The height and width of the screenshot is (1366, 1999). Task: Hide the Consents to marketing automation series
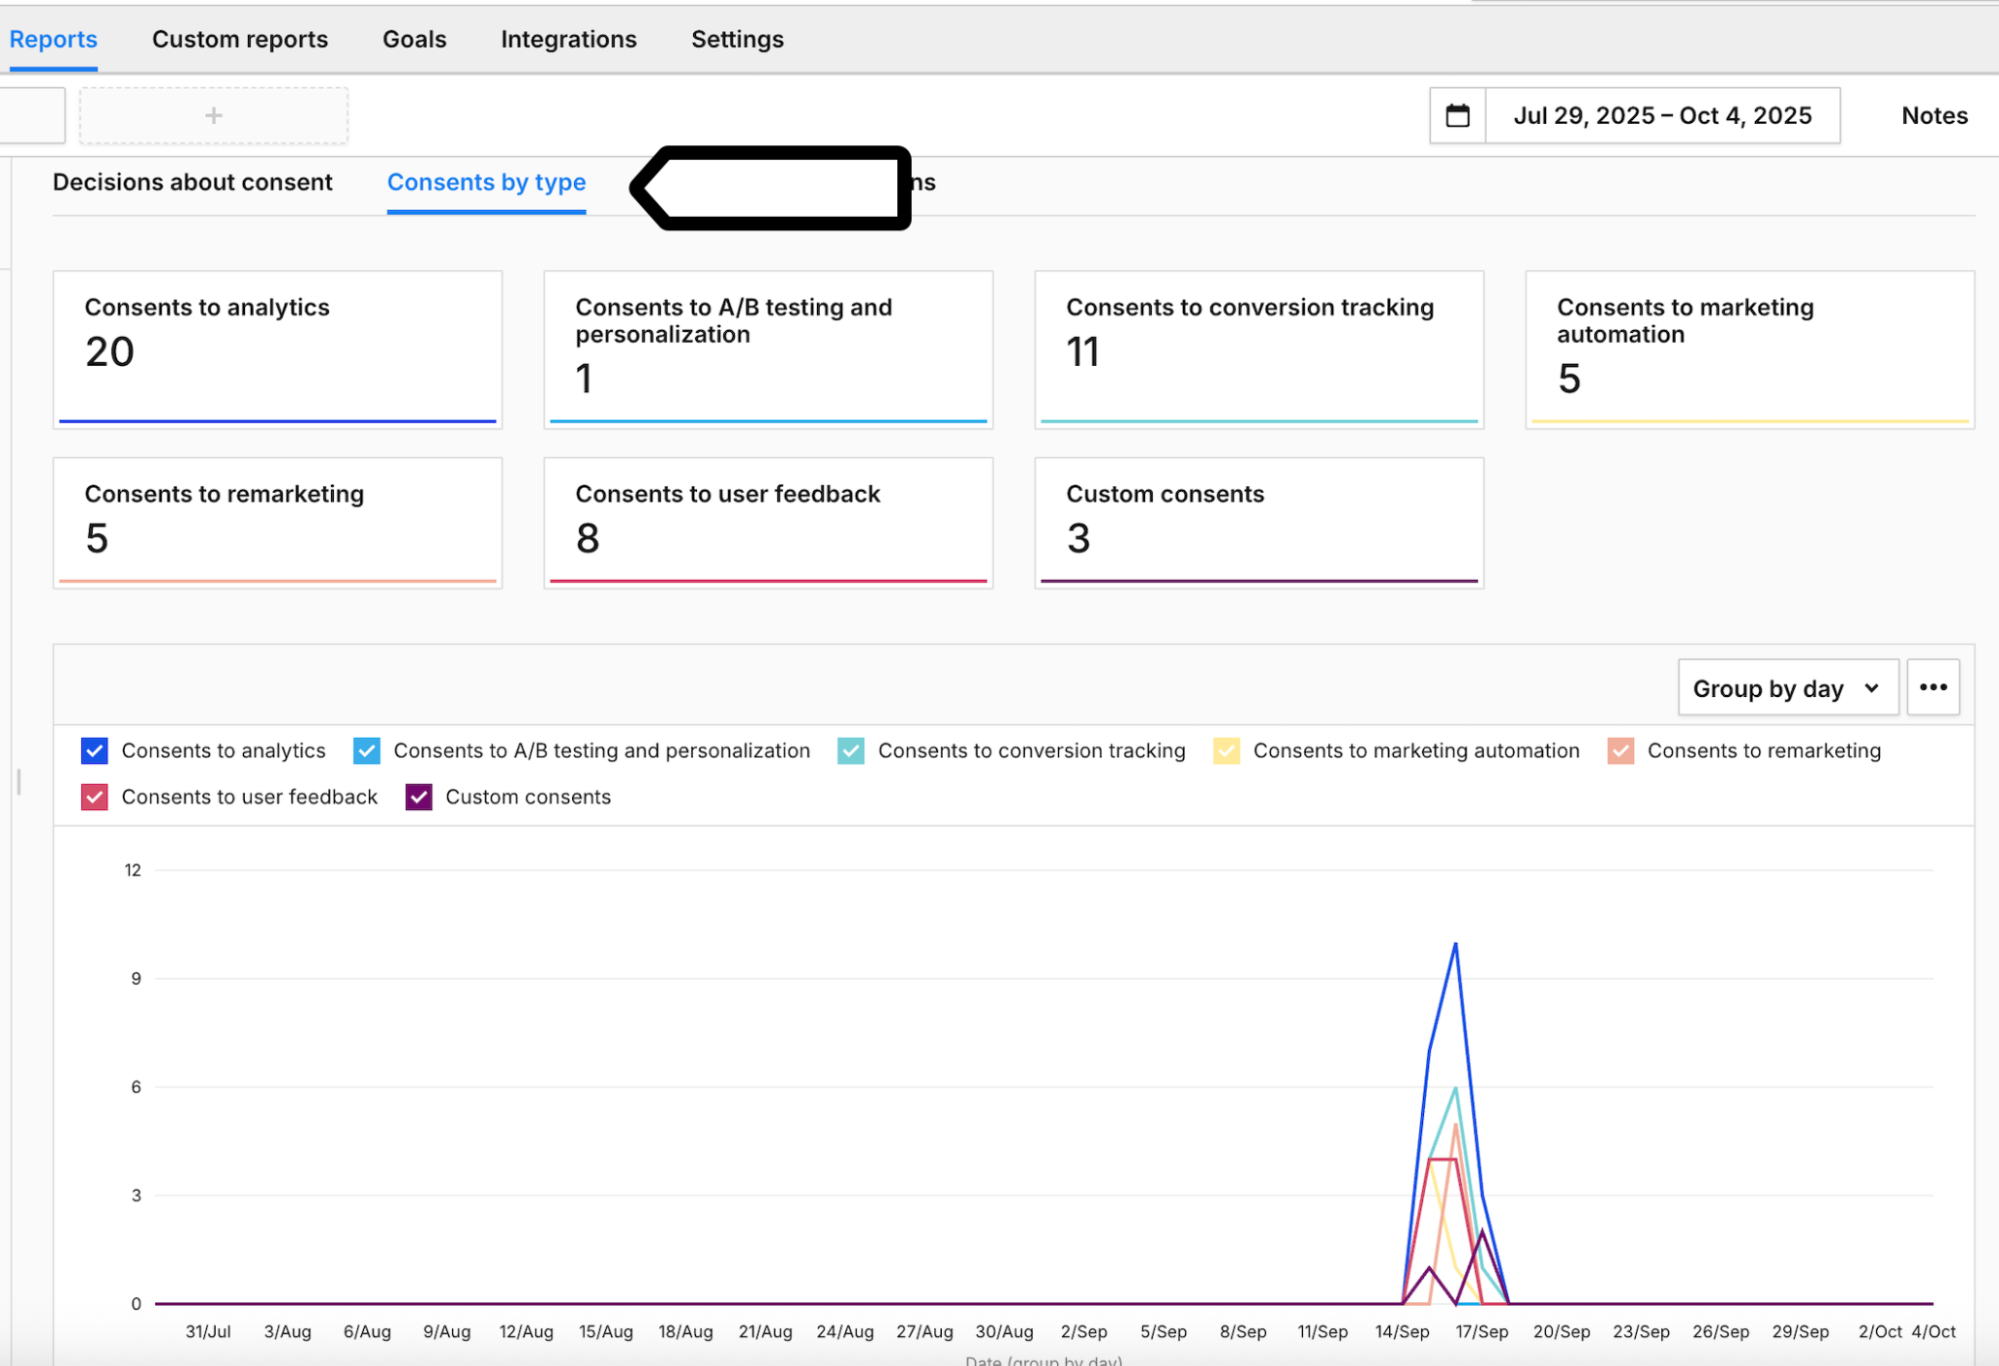click(x=1226, y=751)
